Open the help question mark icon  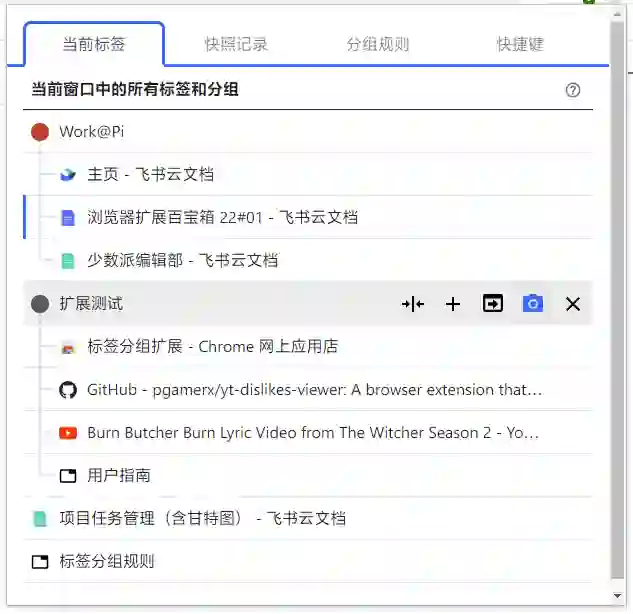572,90
